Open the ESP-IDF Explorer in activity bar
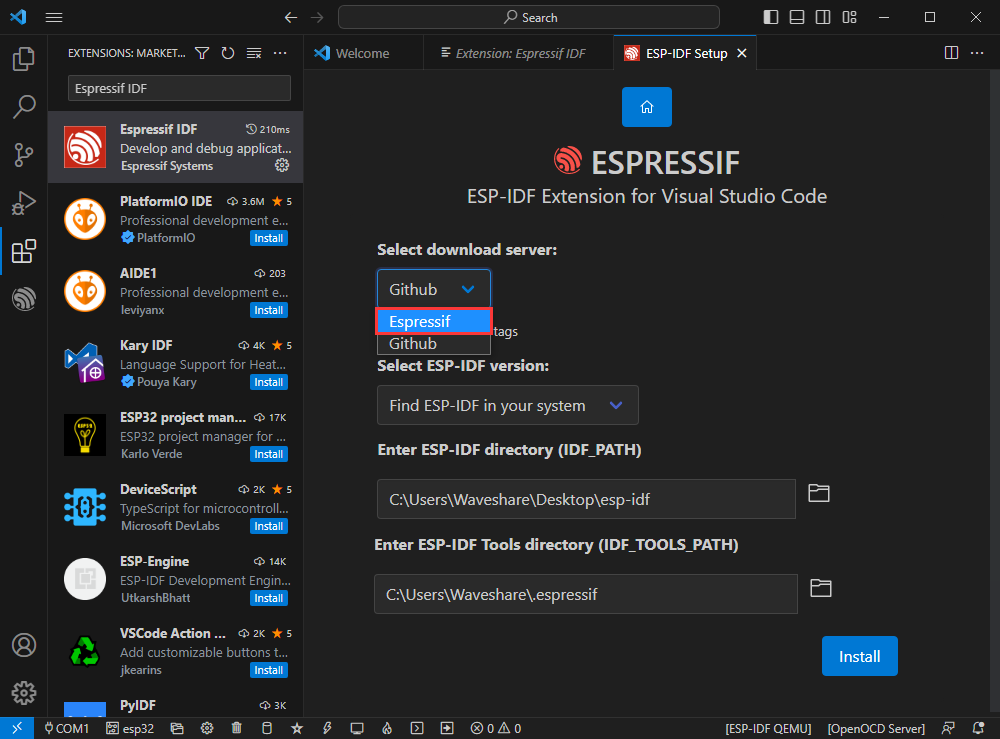Image resolution: width=1000 pixels, height=739 pixels. click(x=24, y=298)
